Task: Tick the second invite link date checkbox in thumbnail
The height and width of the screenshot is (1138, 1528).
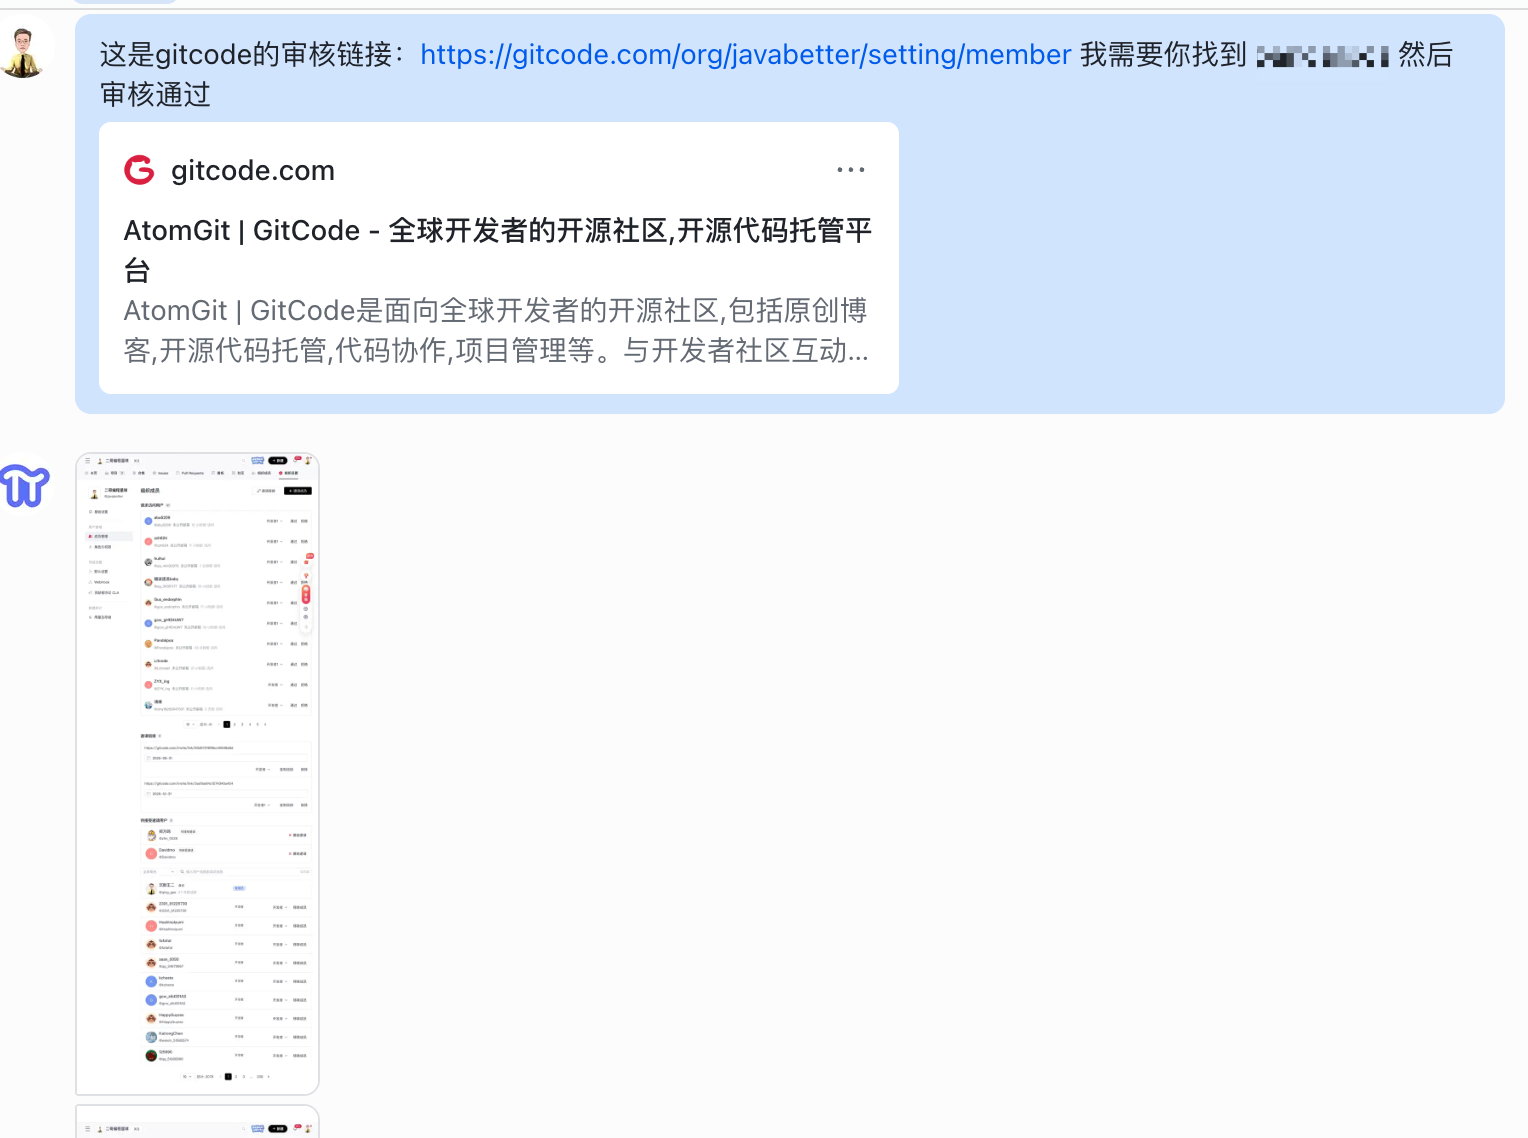Action: [147, 793]
